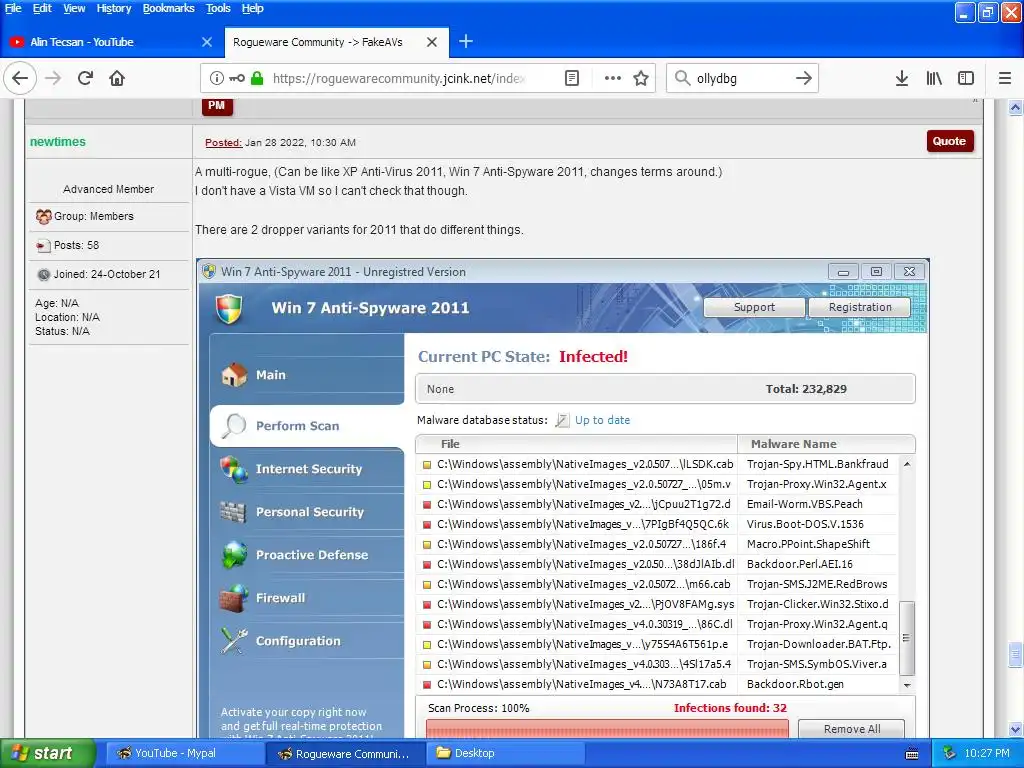The height and width of the screenshot is (768, 1024).
Task: Toggle the sidebar icon
Action: [966, 78]
